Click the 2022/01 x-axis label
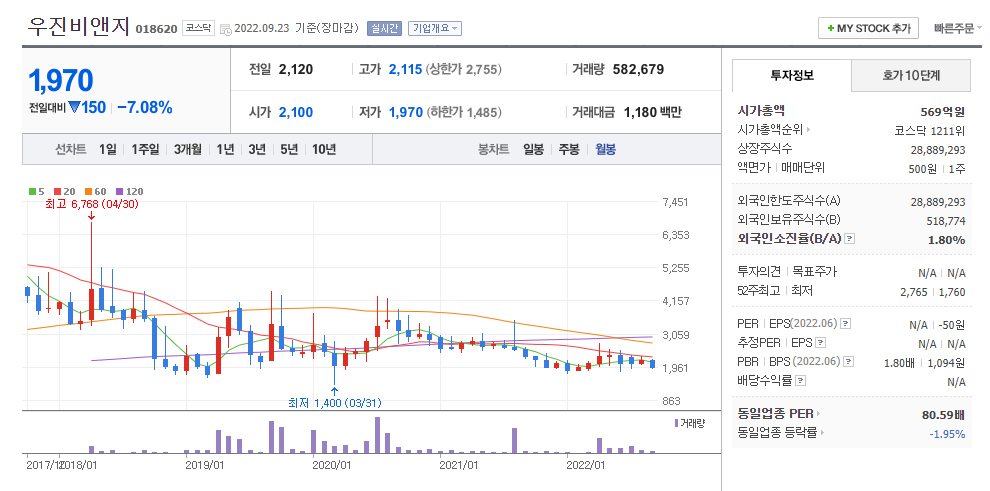 (x=587, y=465)
